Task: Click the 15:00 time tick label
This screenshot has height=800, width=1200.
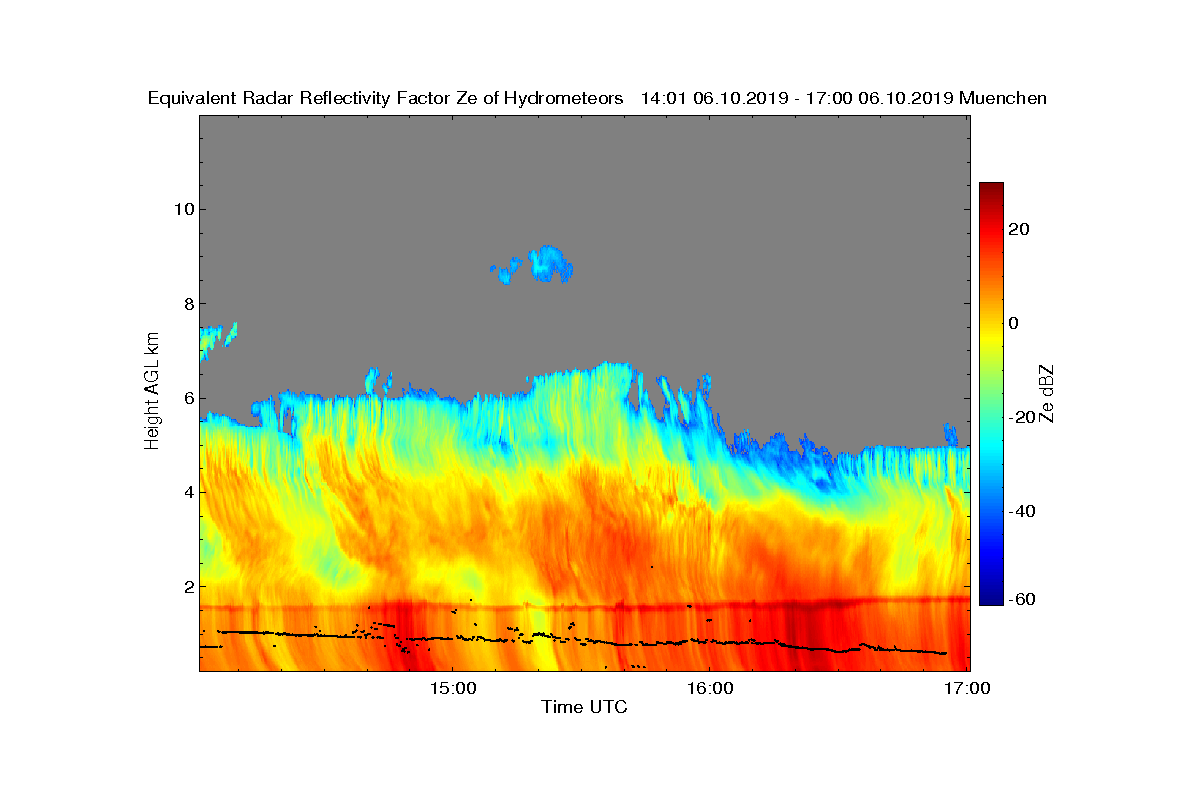Action: [x=451, y=688]
